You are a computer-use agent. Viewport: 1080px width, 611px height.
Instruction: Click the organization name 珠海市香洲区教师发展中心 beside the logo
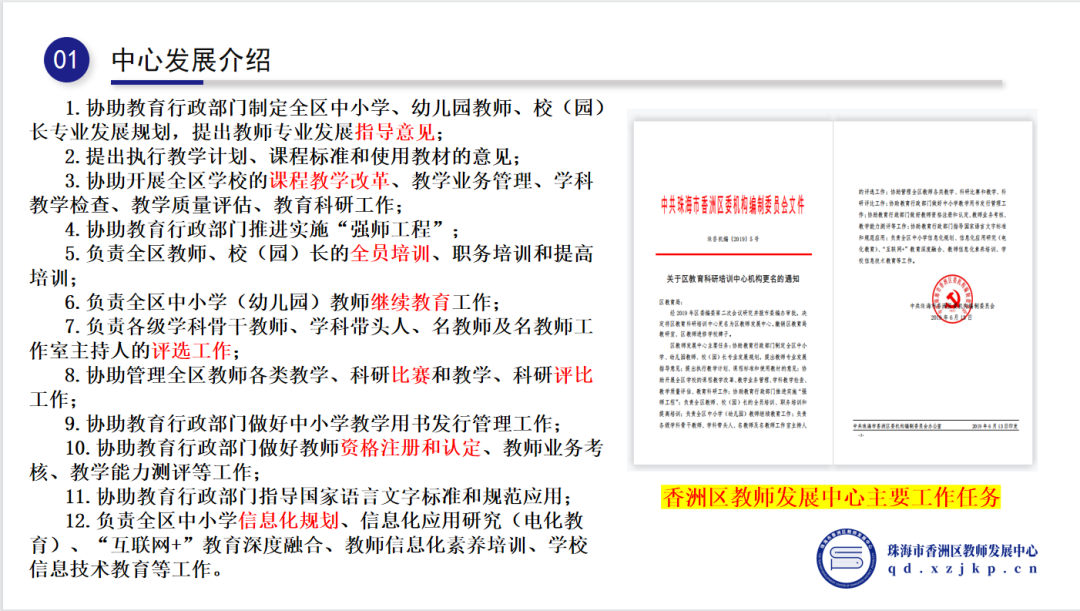pyautogui.click(x=962, y=550)
